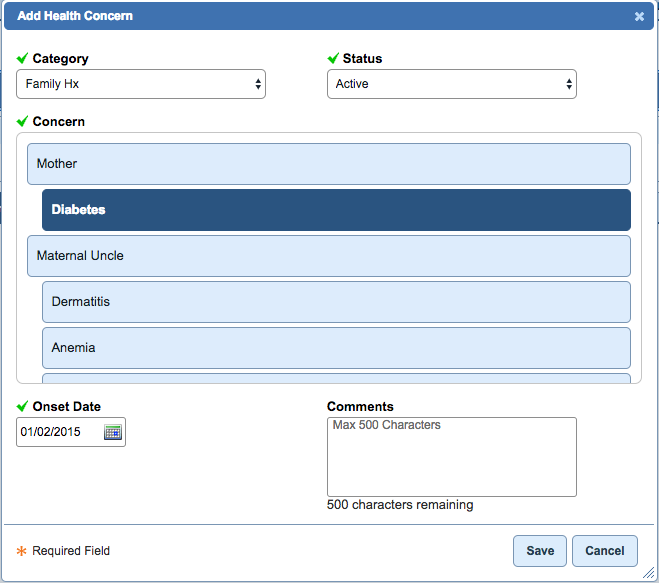Click the Add Health Concern title bar
Screen dimensions: 659x583
(x=300, y=17)
